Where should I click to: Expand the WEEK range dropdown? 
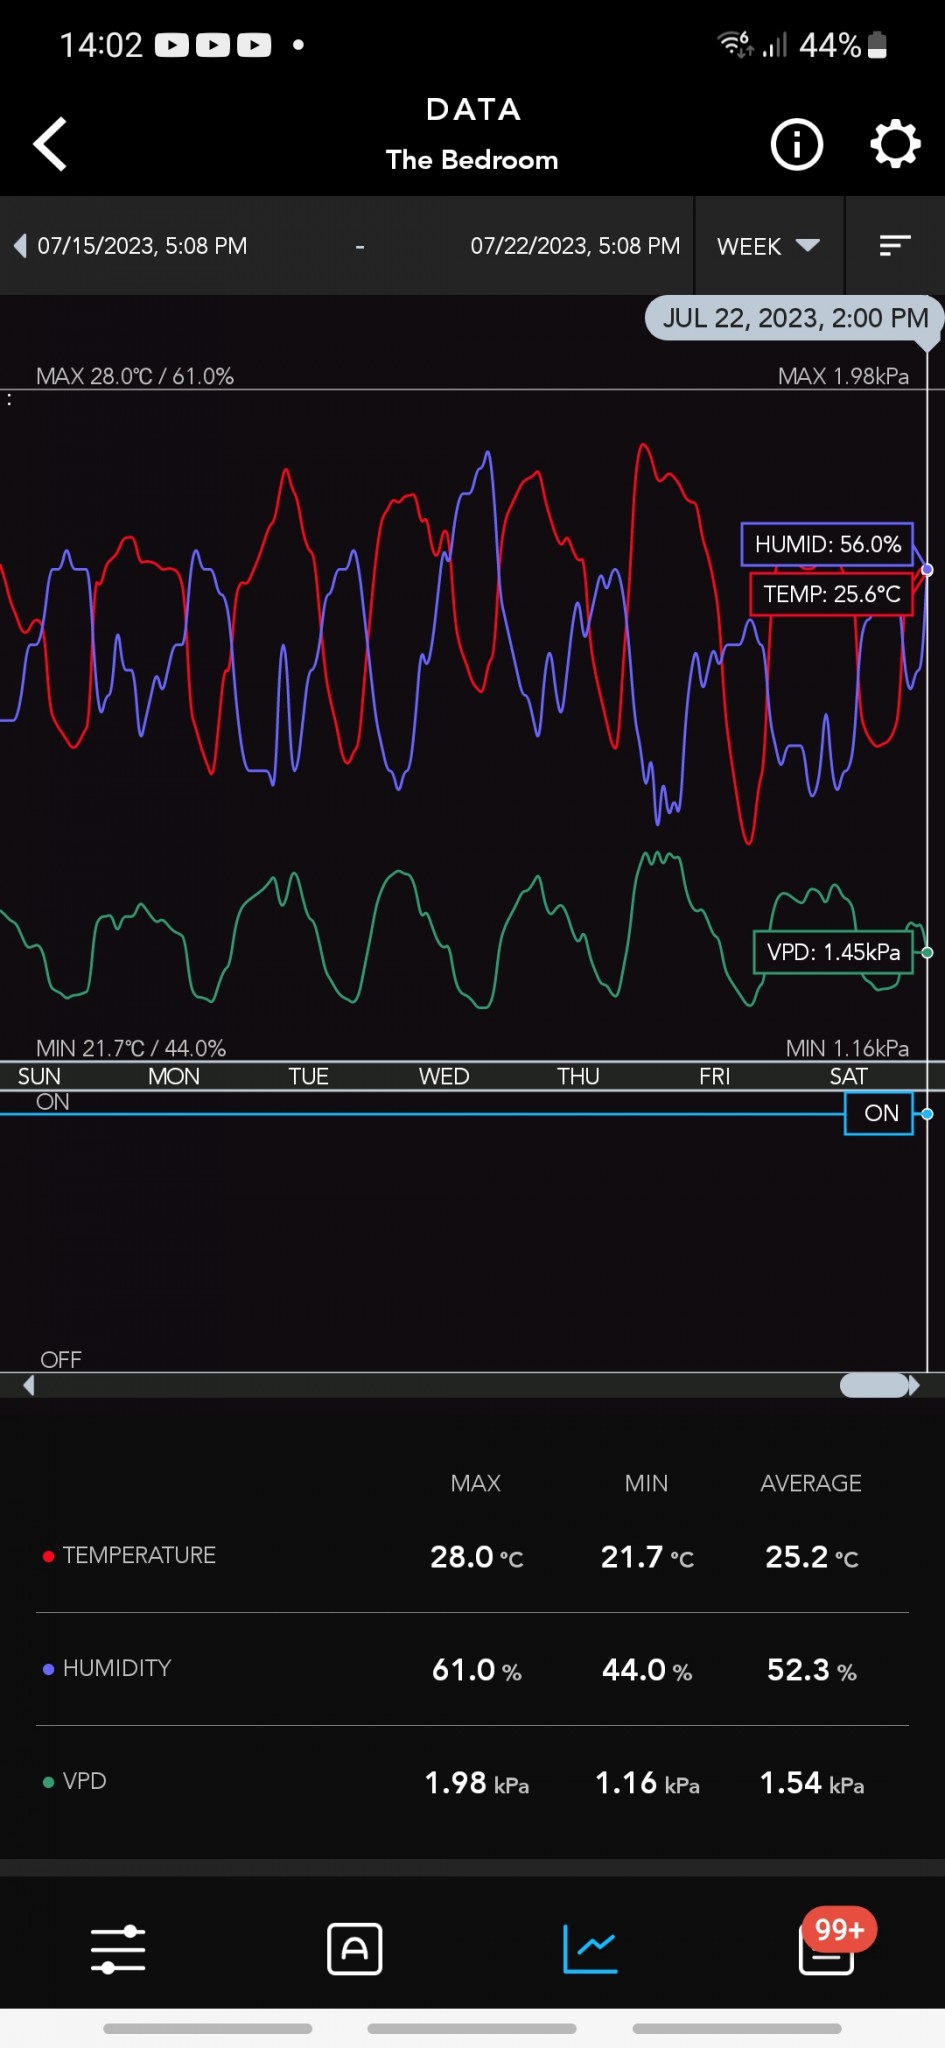[x=768, y=246]
